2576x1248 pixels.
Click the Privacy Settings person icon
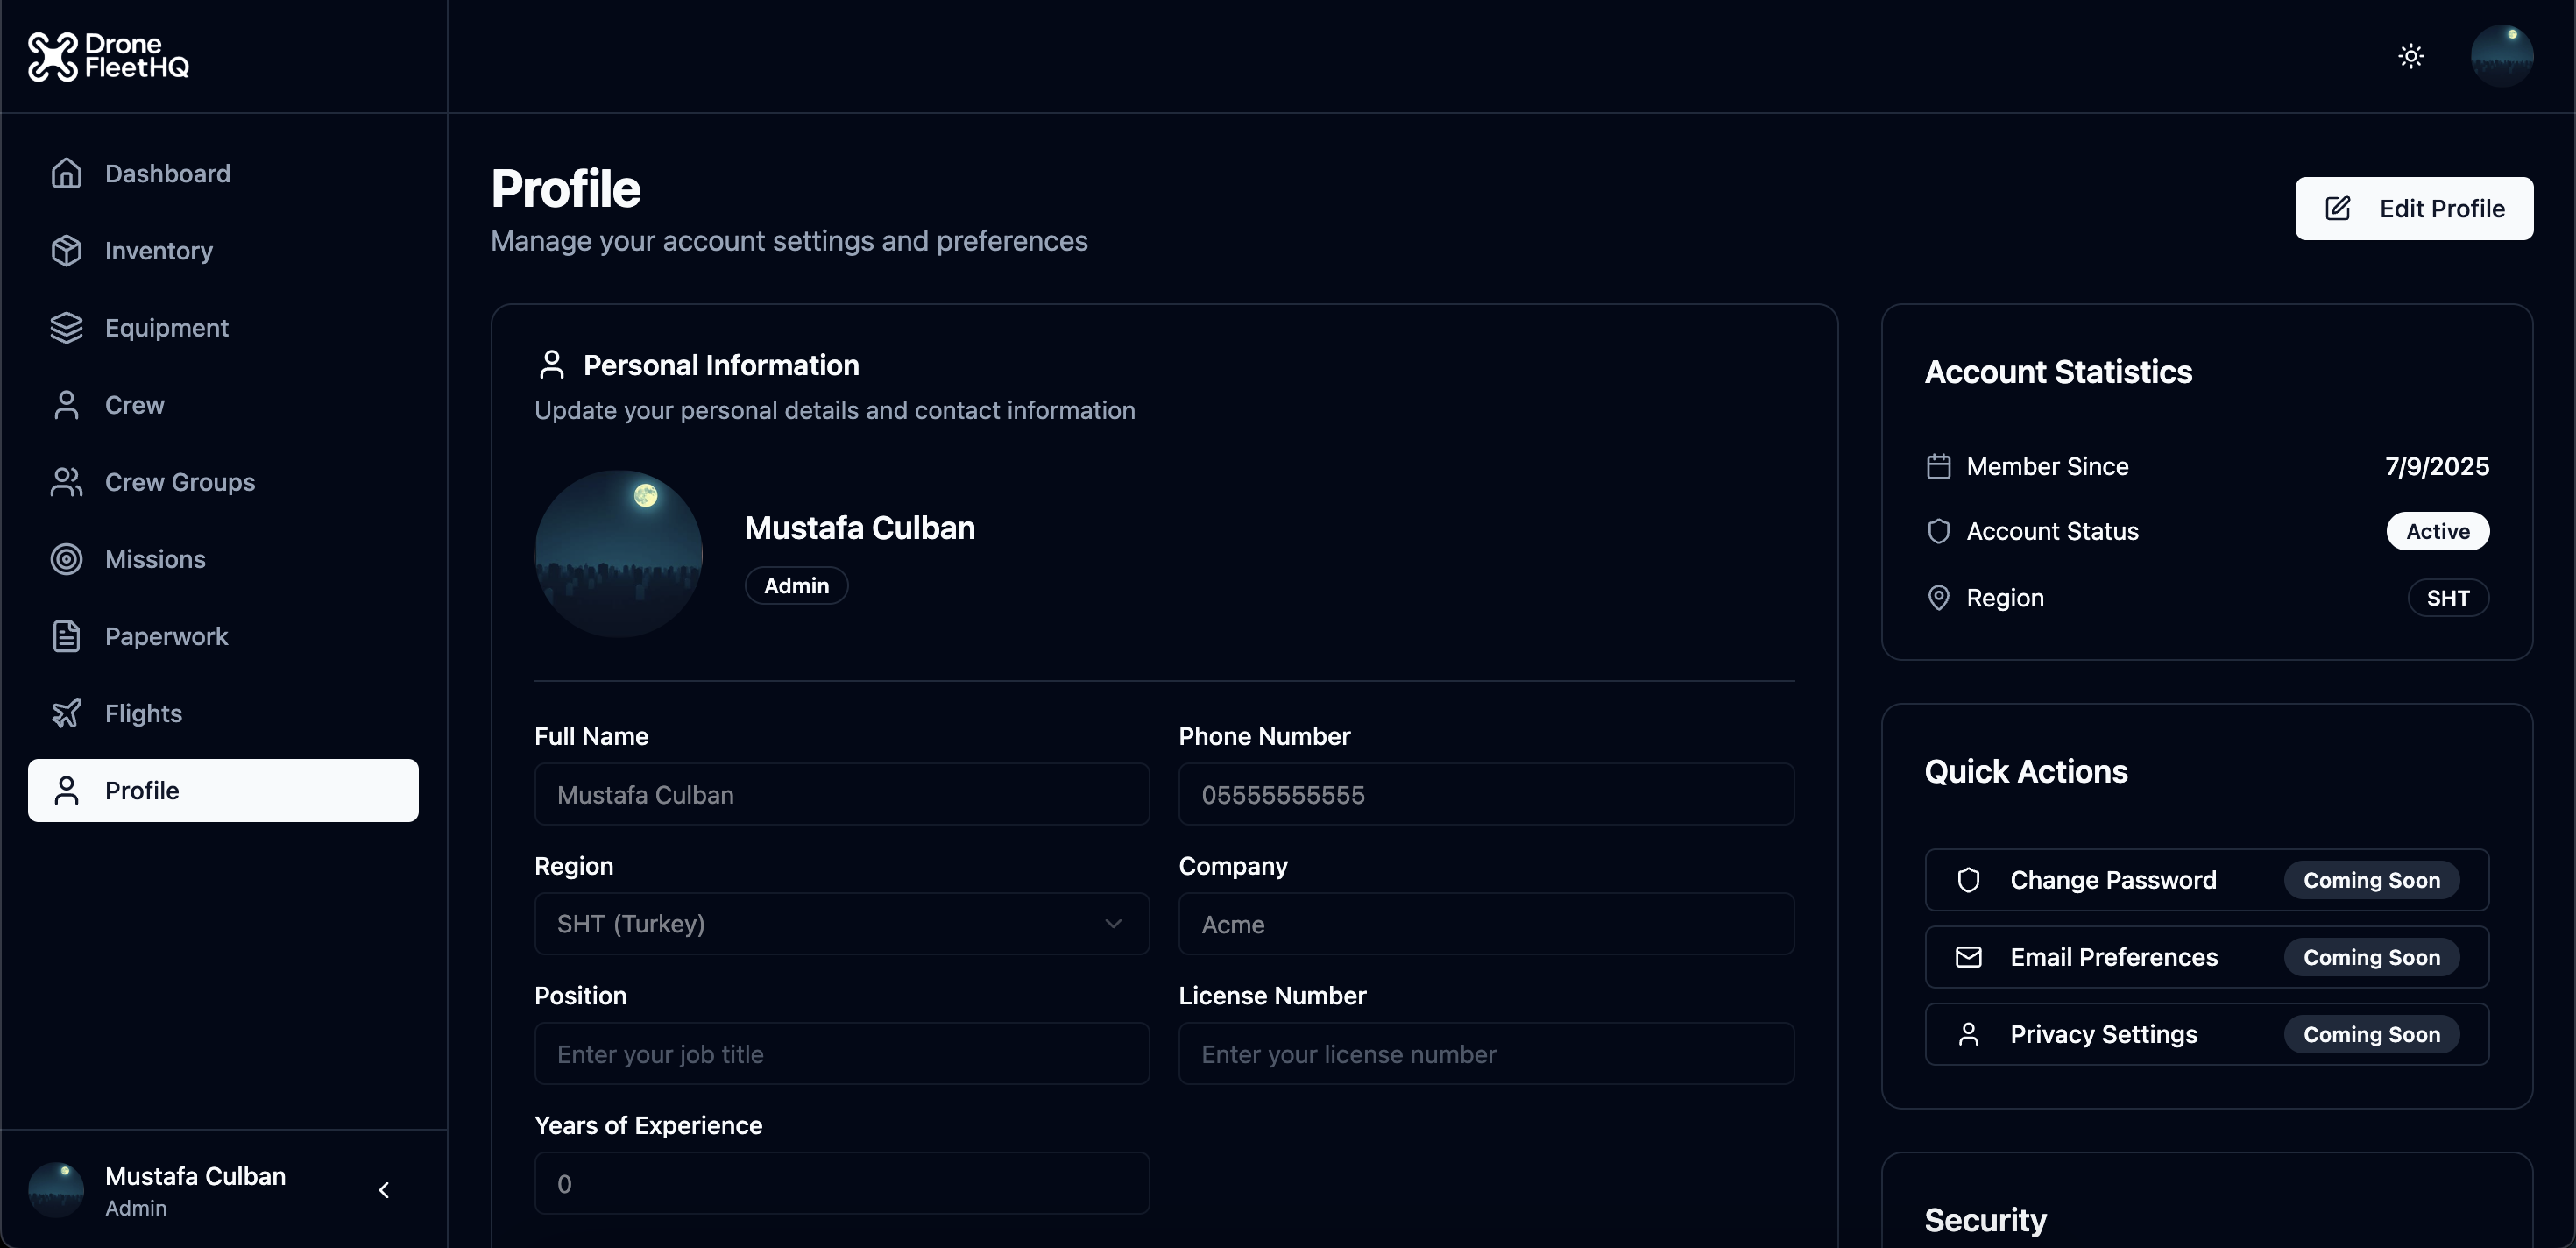click(x=1968, y=1033)
